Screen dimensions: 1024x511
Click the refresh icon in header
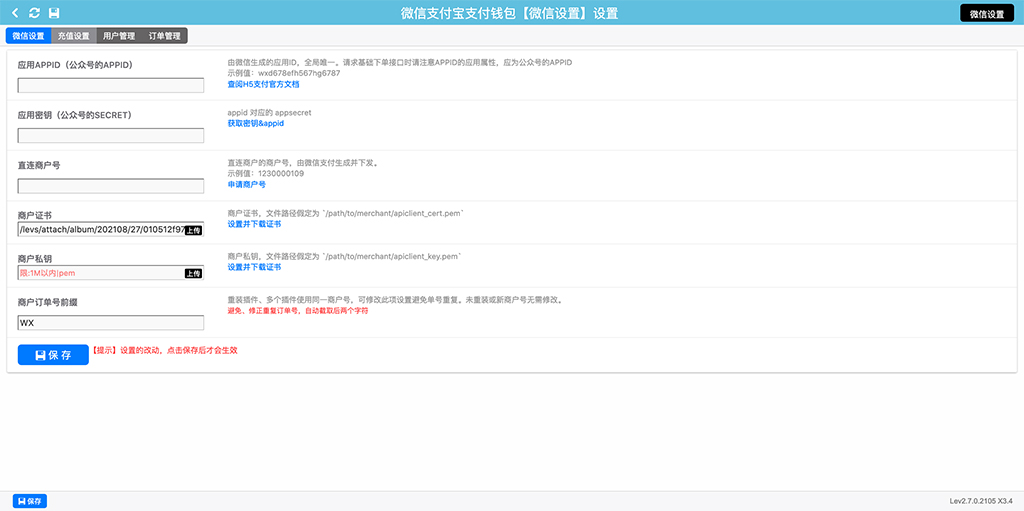[x=34, y=13]
